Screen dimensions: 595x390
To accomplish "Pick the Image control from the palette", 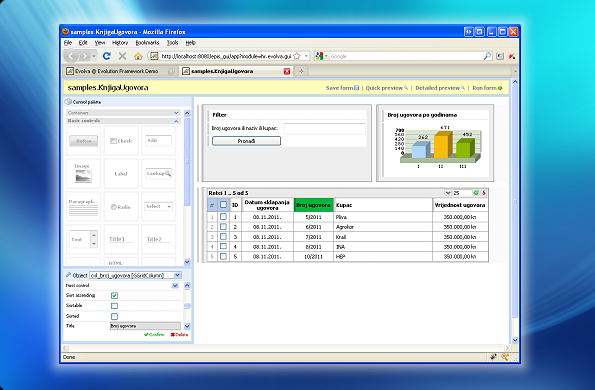I will click(x=83, y=174).
